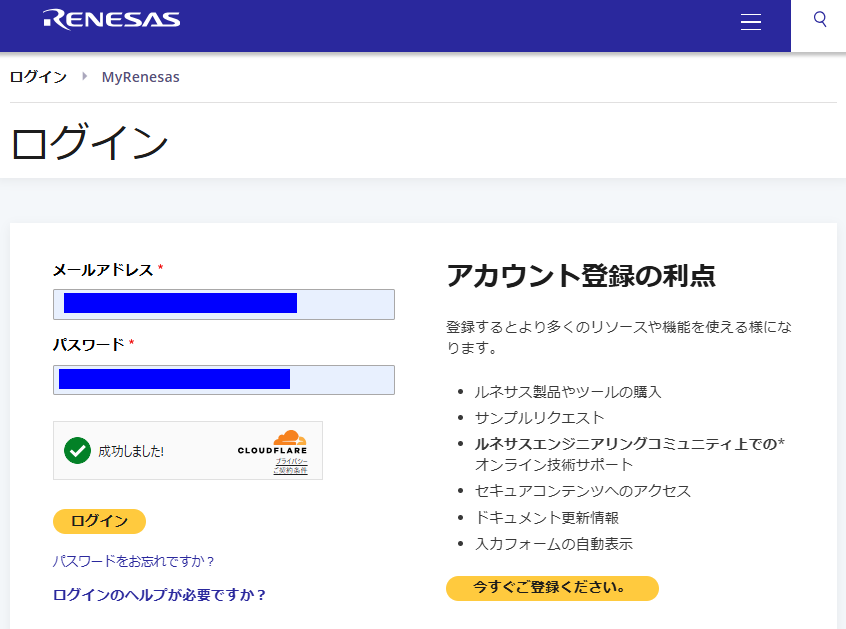
Task: Click the breadcrumb separator arrow
Action: tap(85, 76)
